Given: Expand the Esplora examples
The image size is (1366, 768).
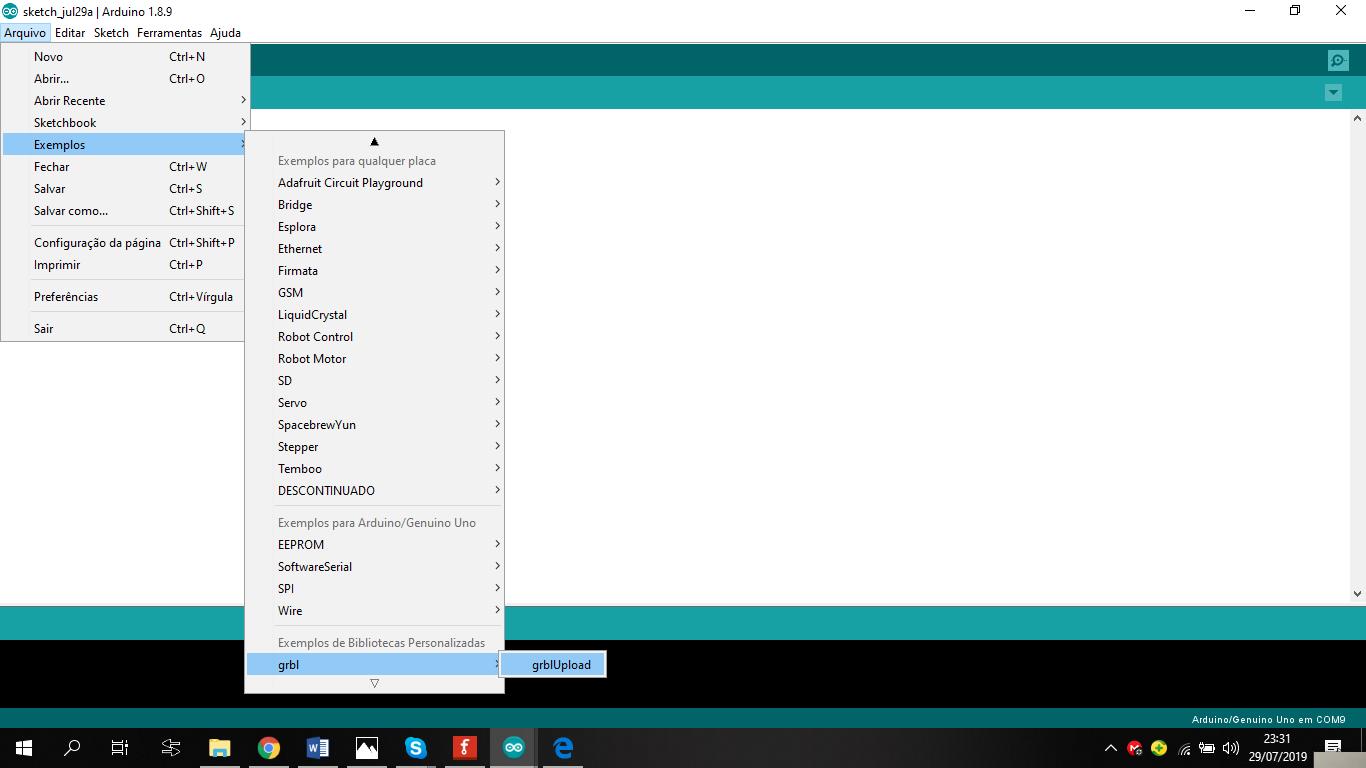Looking at the screenshot, I should (374, 227).
